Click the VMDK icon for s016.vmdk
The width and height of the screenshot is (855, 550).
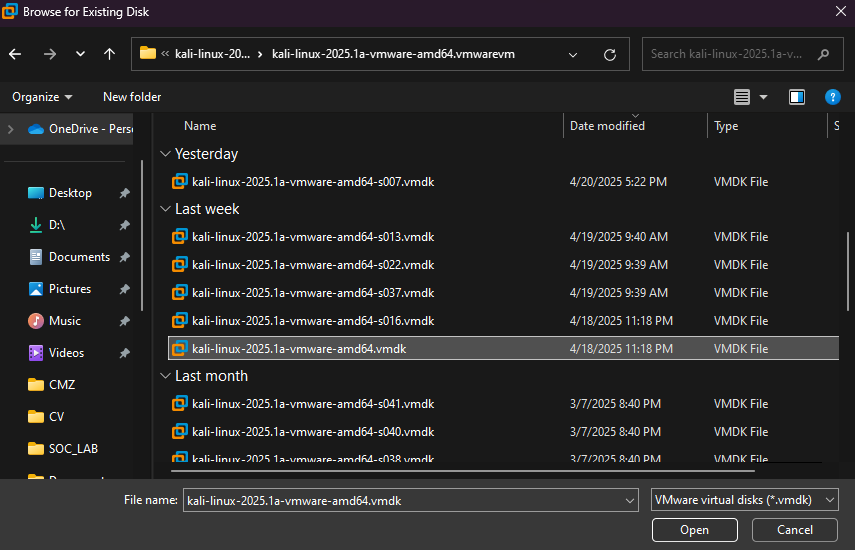click(179, 321)
